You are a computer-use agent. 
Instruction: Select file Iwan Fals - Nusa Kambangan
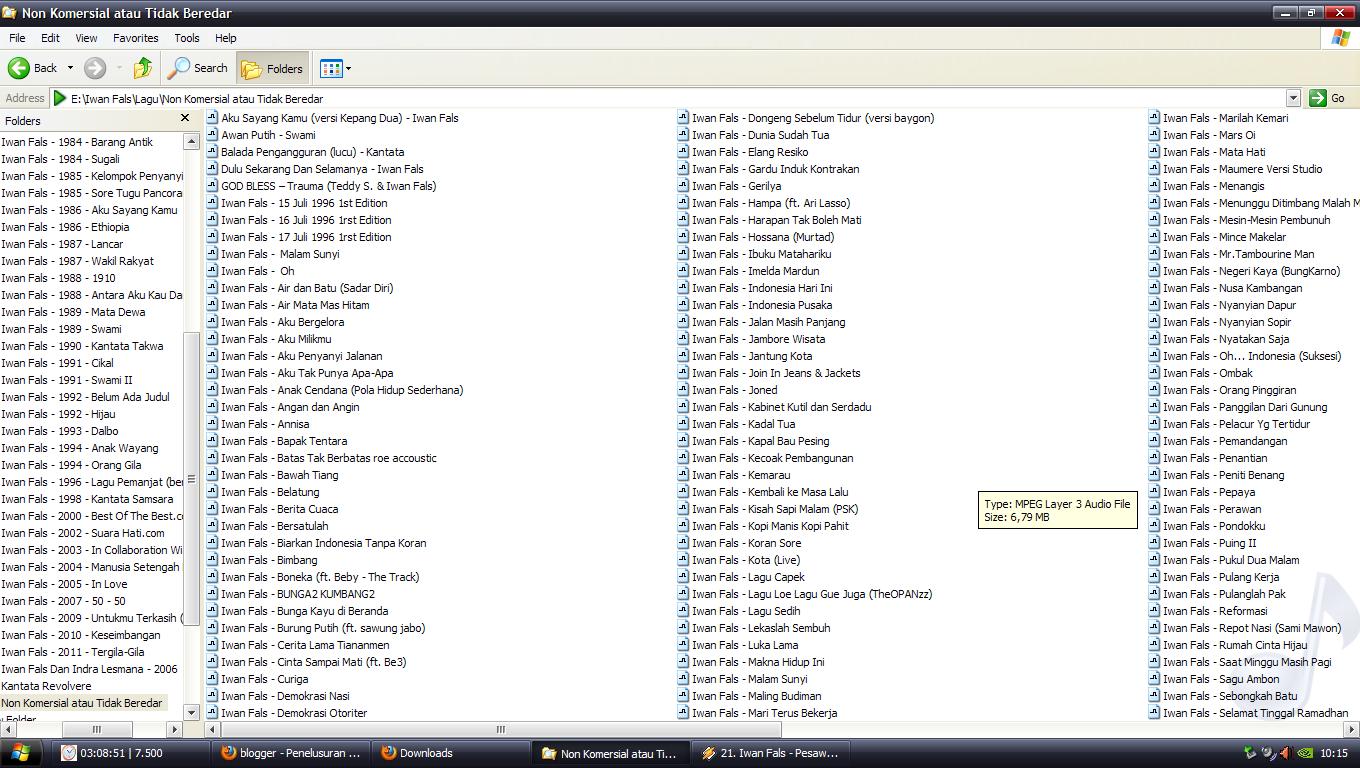point(1232,288)
